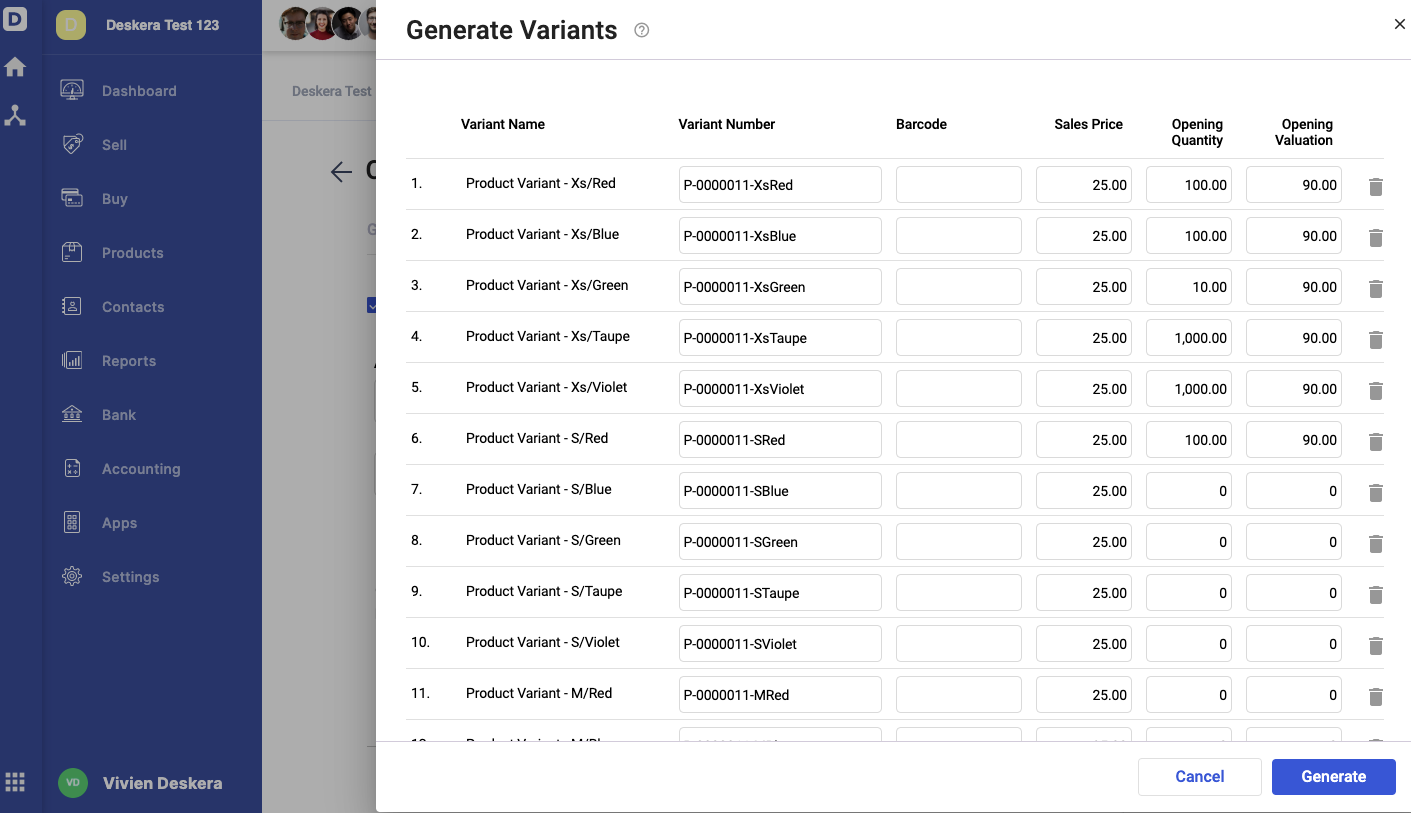1411x813 pixels.
Task: Click the Generate button
Action: point(1334,777)
